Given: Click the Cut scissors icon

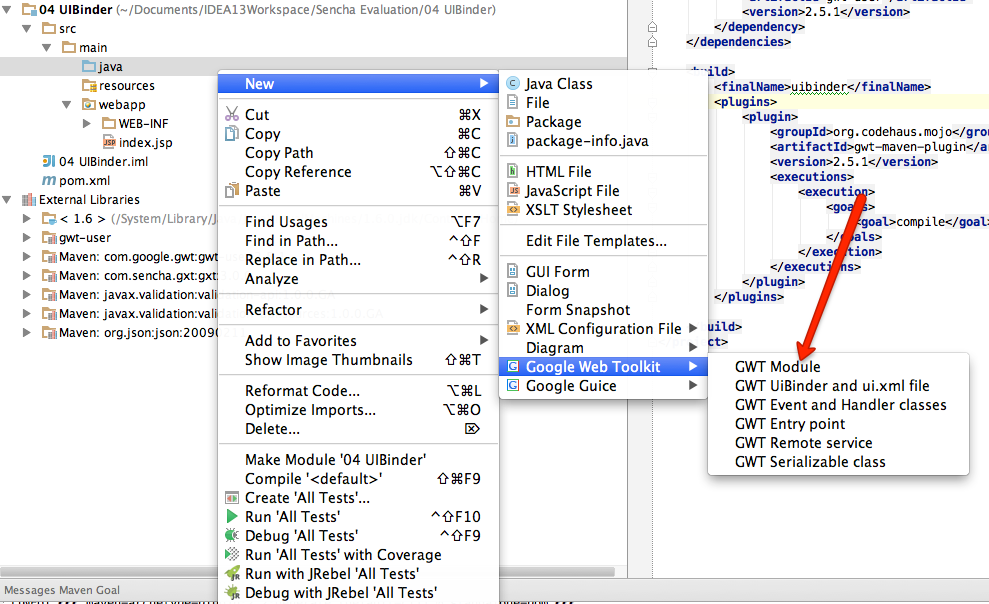Looking at the screenshot, I should 232,114.
